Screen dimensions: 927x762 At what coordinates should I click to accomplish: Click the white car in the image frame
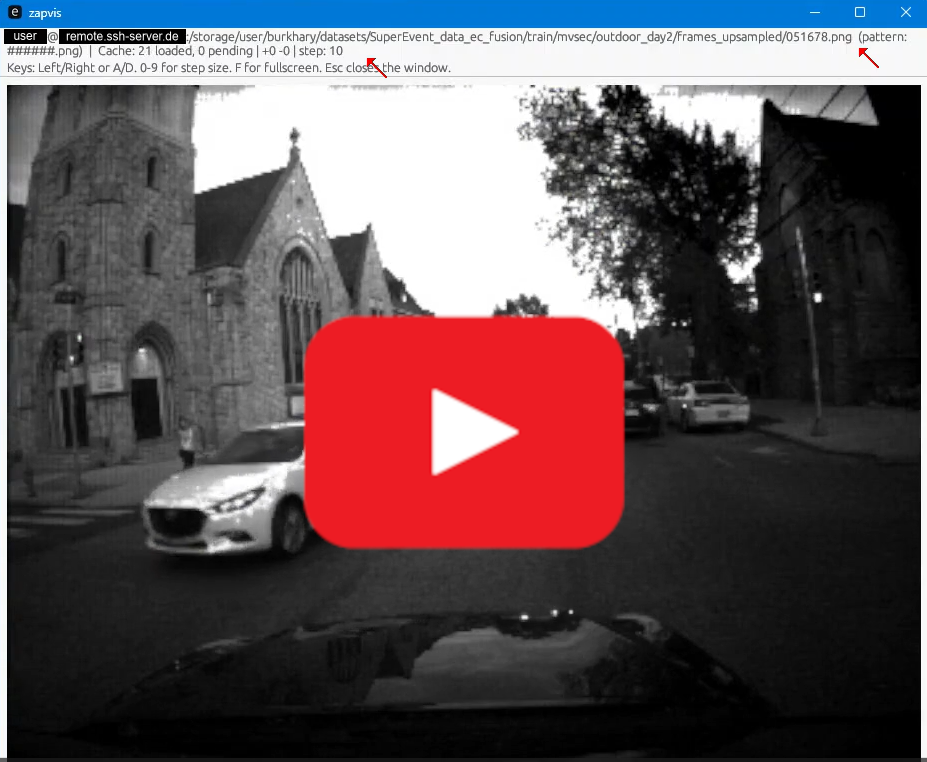point(228,488)
